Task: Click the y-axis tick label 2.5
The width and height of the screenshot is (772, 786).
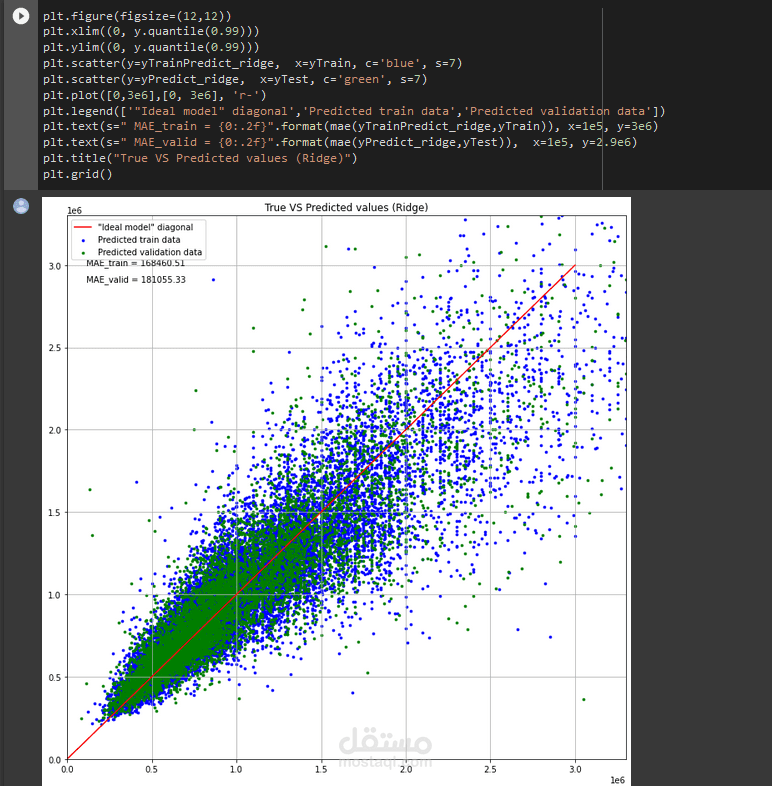Action: tap(55, 348)
